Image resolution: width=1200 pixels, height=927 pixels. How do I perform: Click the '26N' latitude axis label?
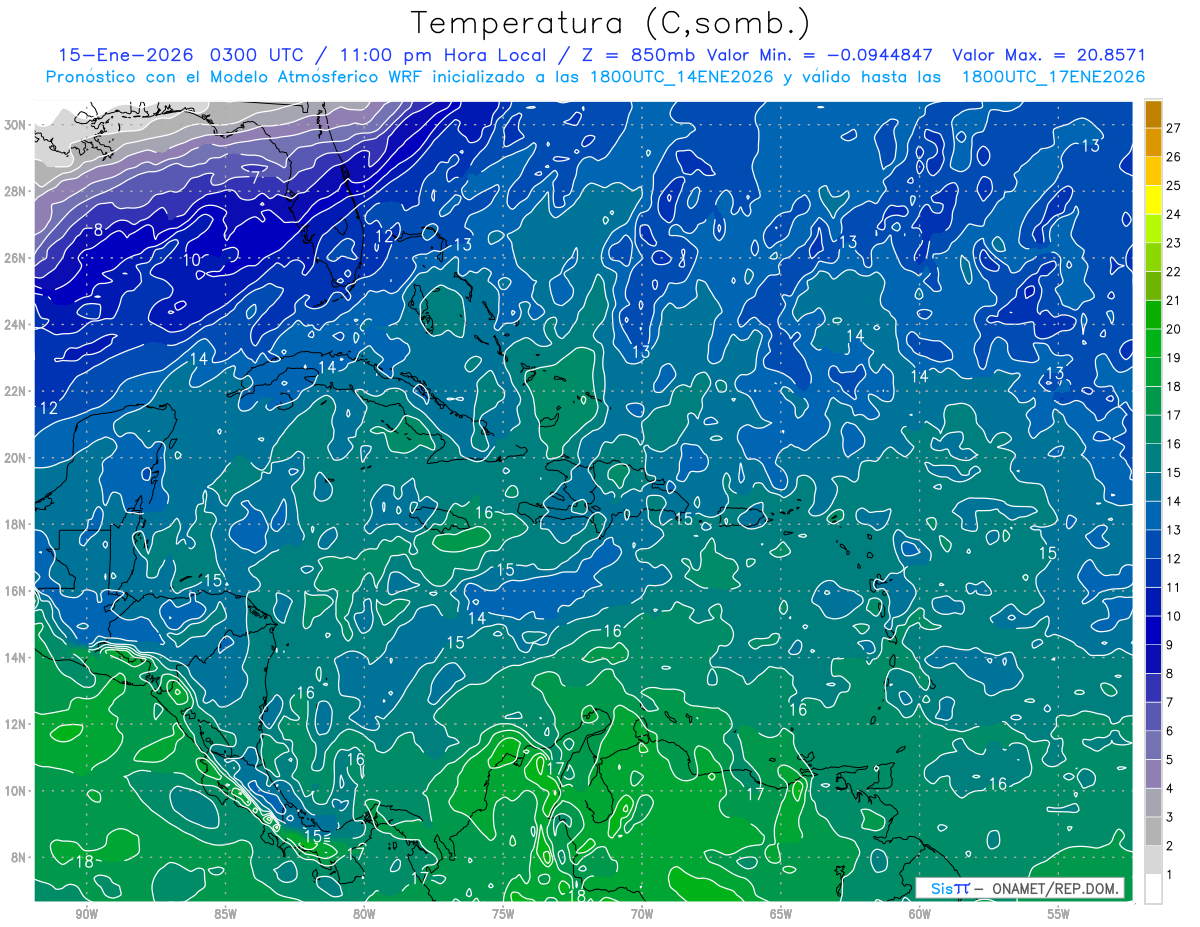(15, 258)
